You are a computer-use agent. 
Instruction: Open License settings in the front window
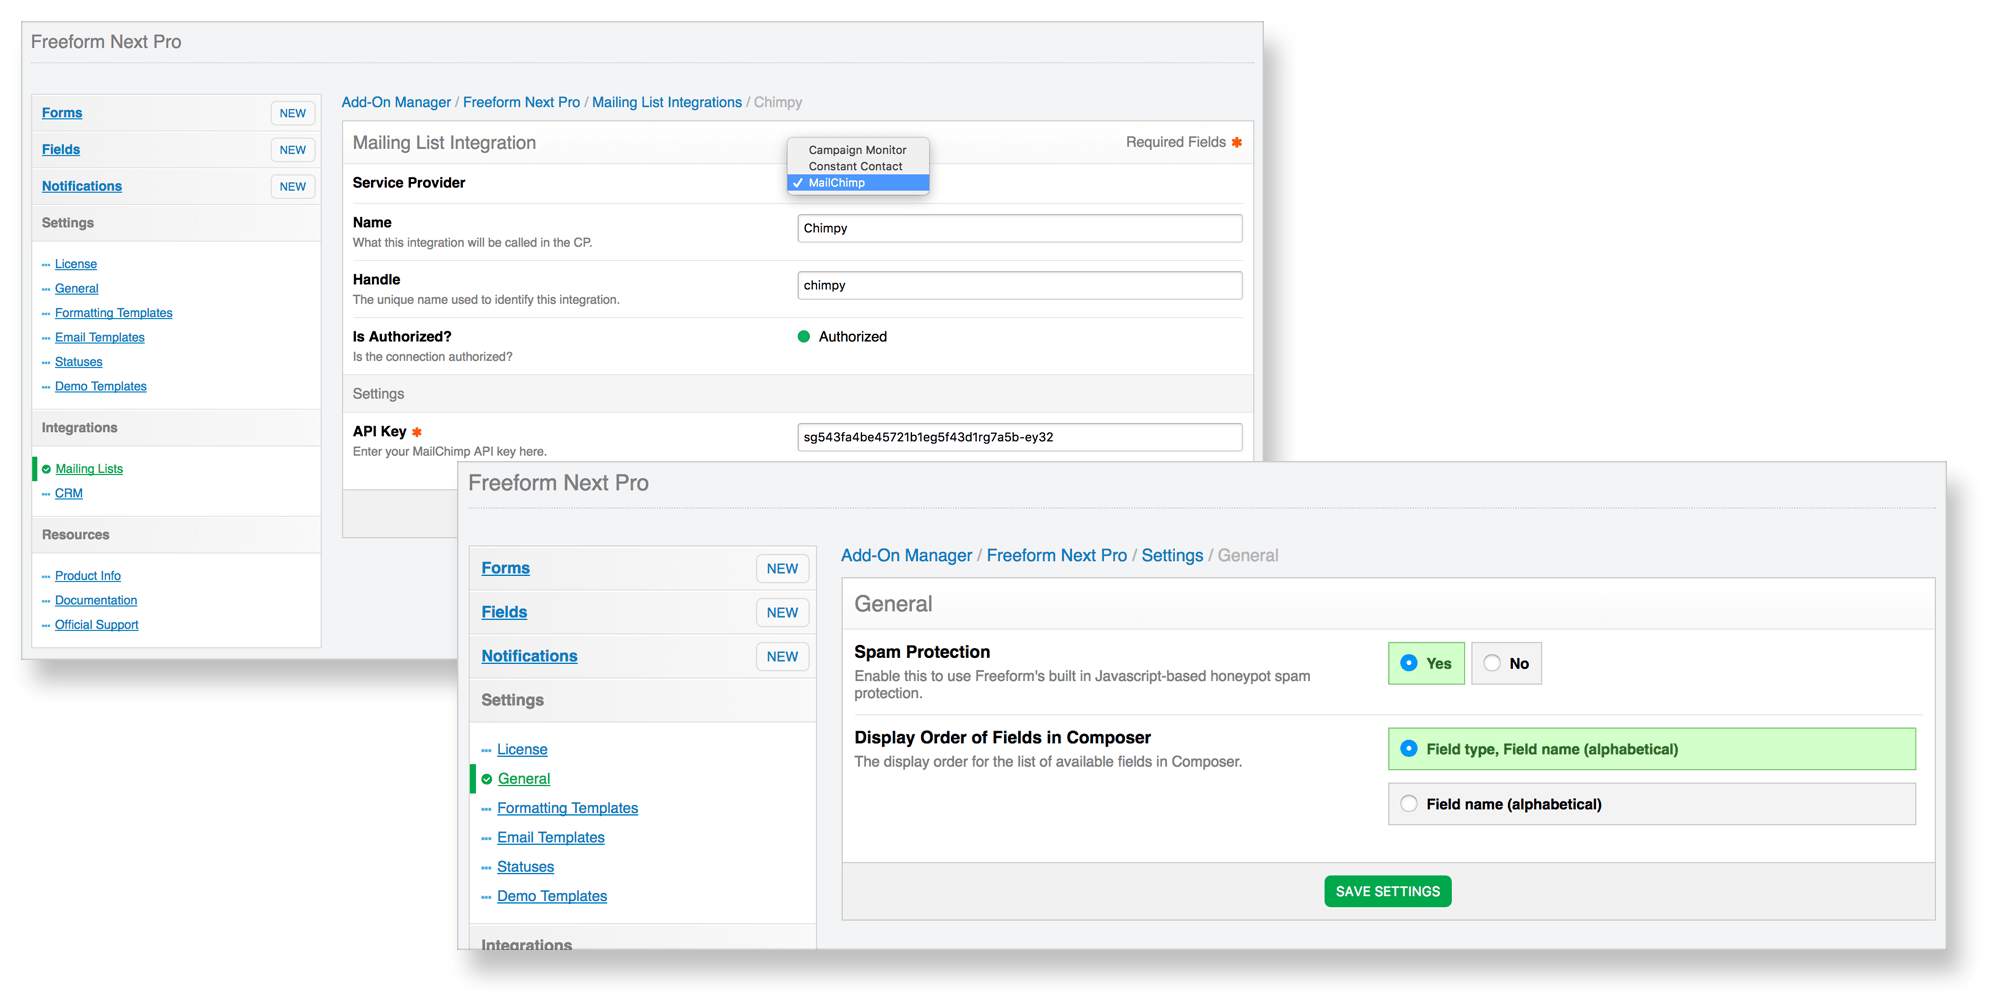click(522, 749)
